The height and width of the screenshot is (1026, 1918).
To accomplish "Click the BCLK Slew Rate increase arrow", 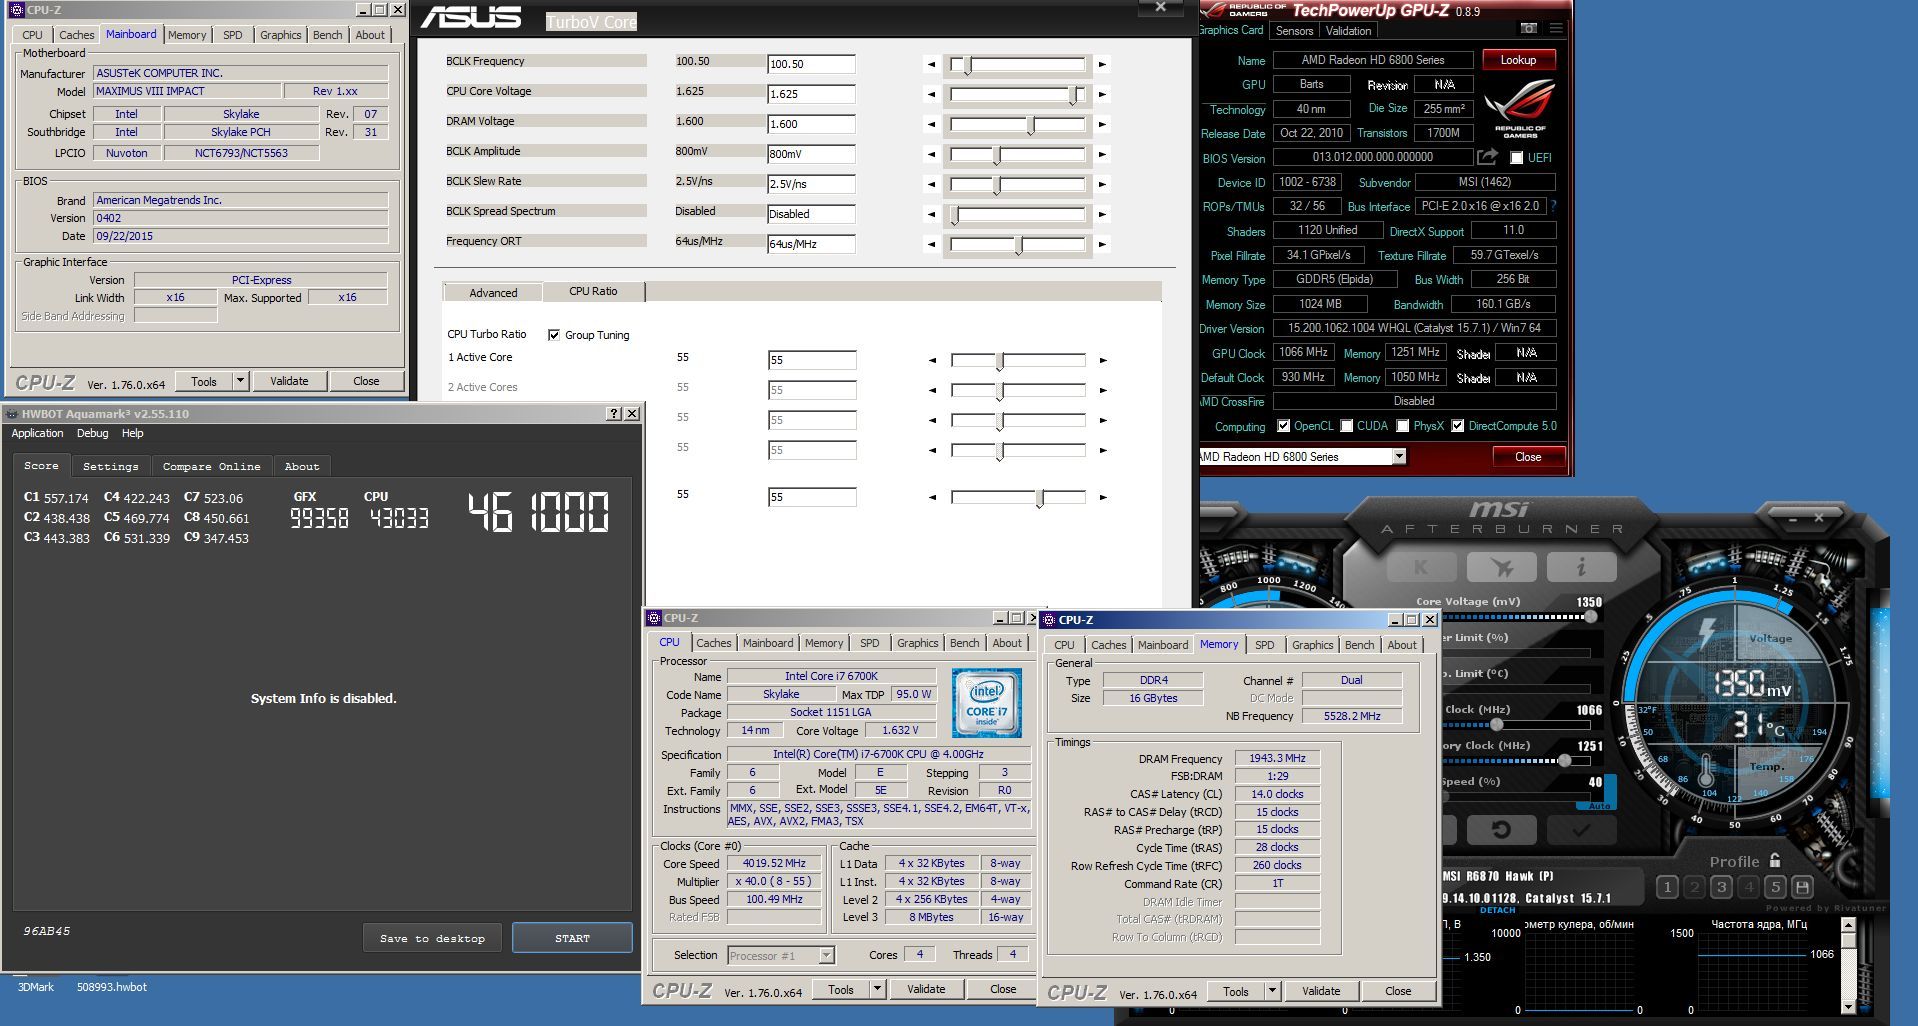I will pyautogui.click(x=1102, y=184).
